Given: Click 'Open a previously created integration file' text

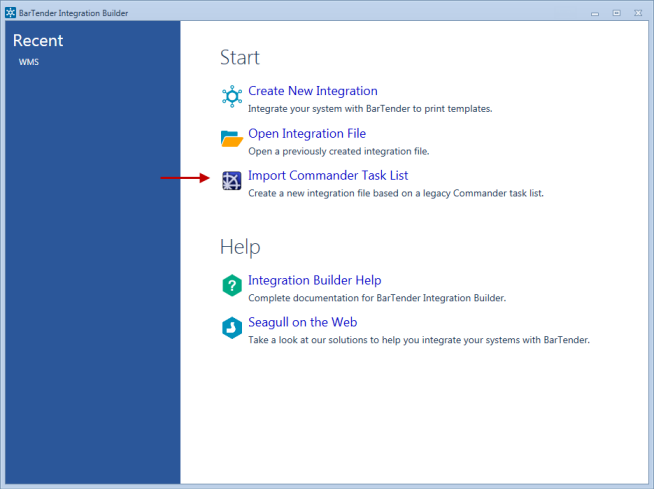Looking at the screenshot, I should tap(339, 151).
